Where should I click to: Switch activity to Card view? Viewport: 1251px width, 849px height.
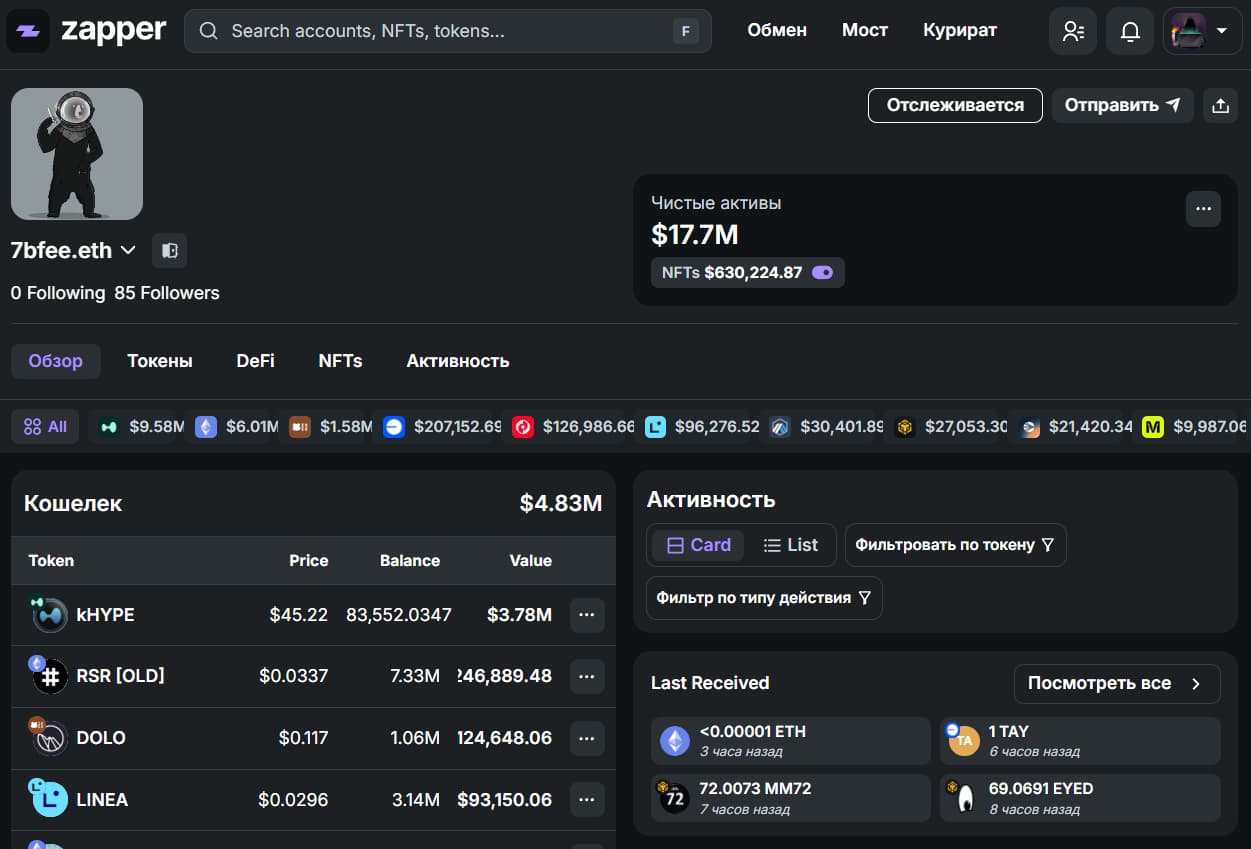pyautogui.click(x=699, y=545)
